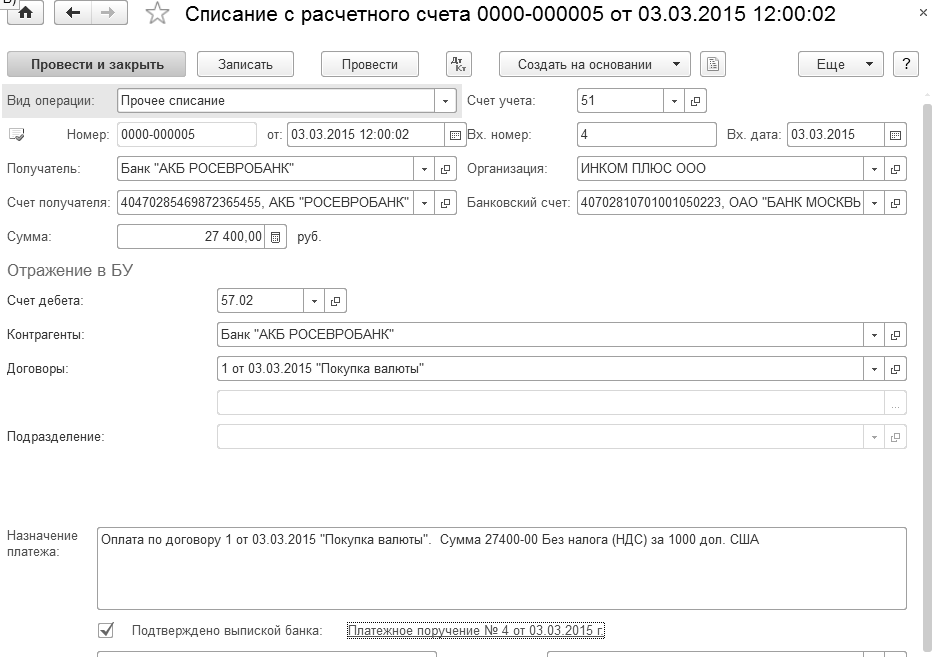This screenshot has width=936, height=657.
Task: Open Счет учета 51 item form
Action: click(x=695, y=101)
